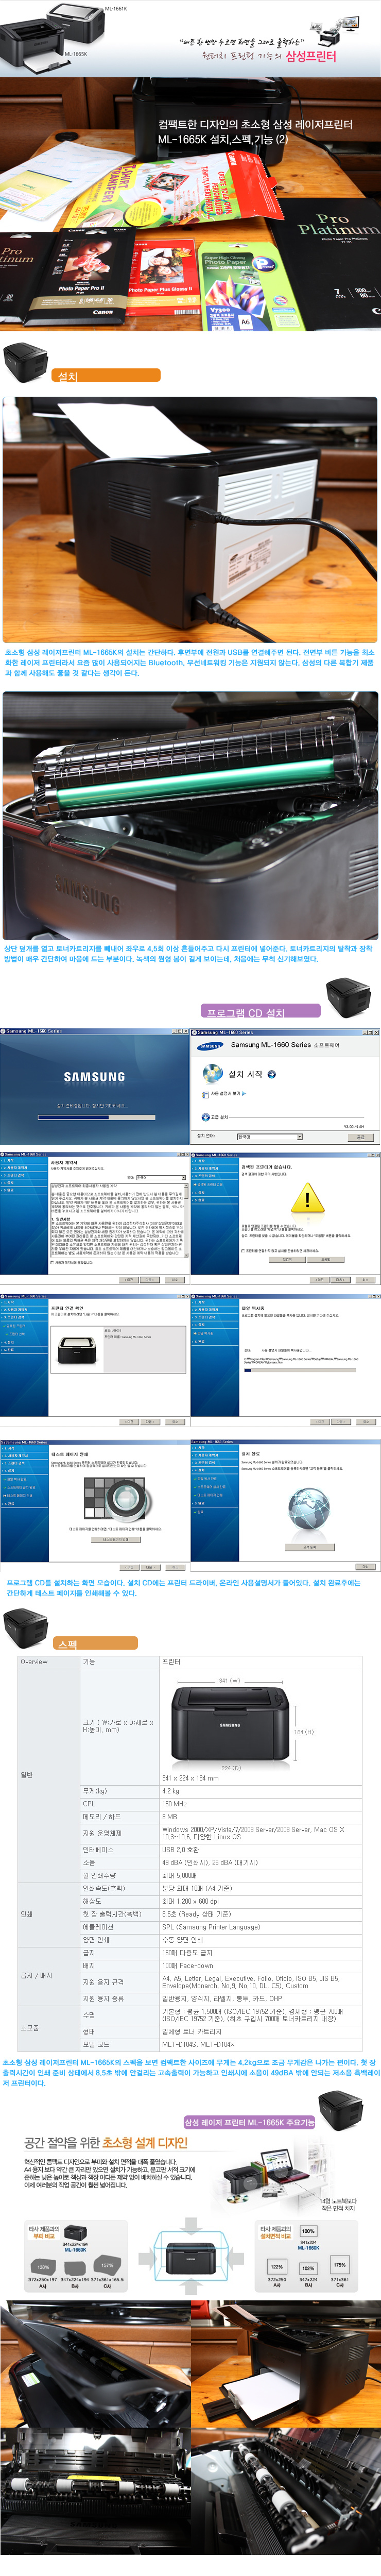The width and height of the screenshot is (381, 2576).
Task: Open the 사용 설명서 보기 link in installer
Action: tap(226, 1093)
